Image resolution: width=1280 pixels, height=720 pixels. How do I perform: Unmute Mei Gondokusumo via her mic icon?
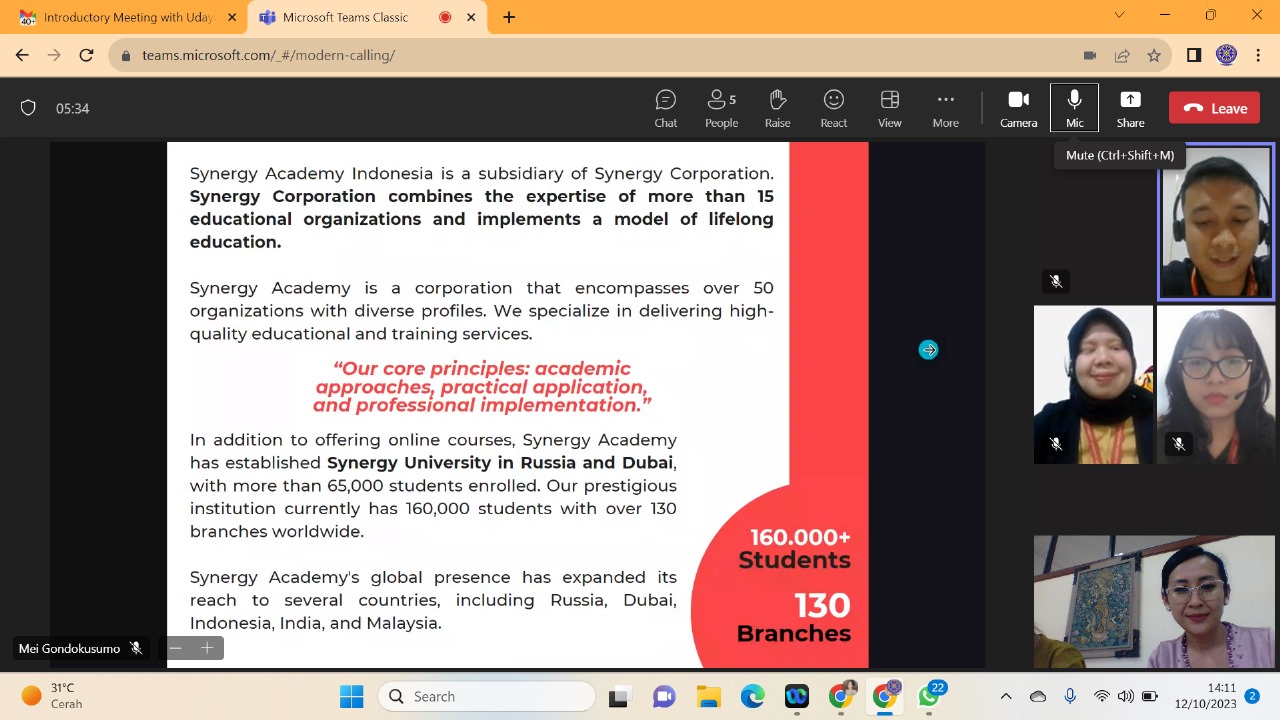135,648
